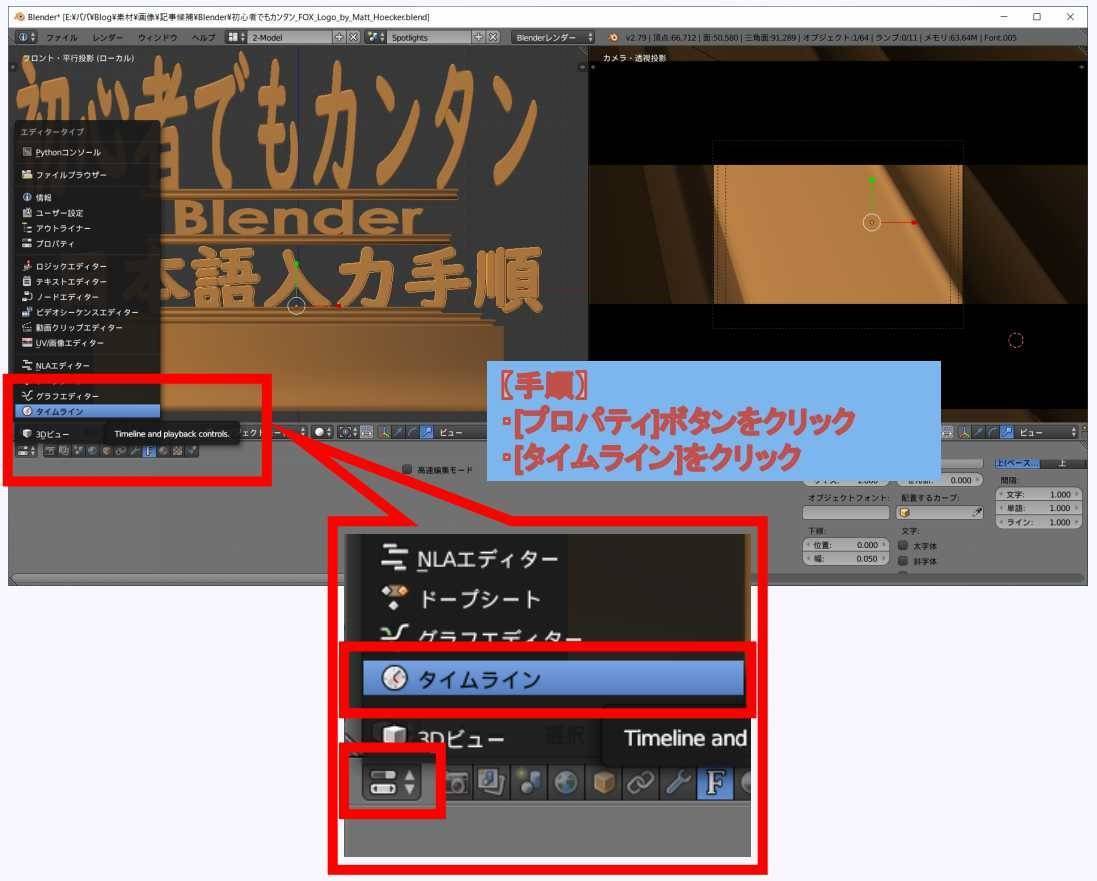Open the pivot point dropdown in left view header

pyautogui.click(x=347, y=432)
